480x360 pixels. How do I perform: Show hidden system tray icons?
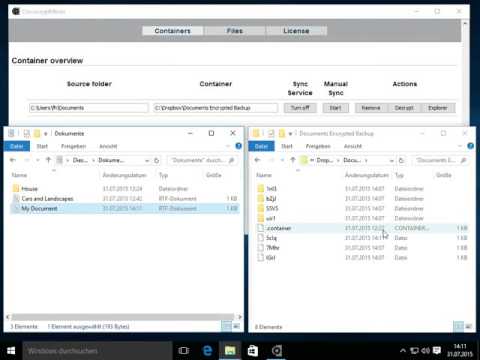403,351
